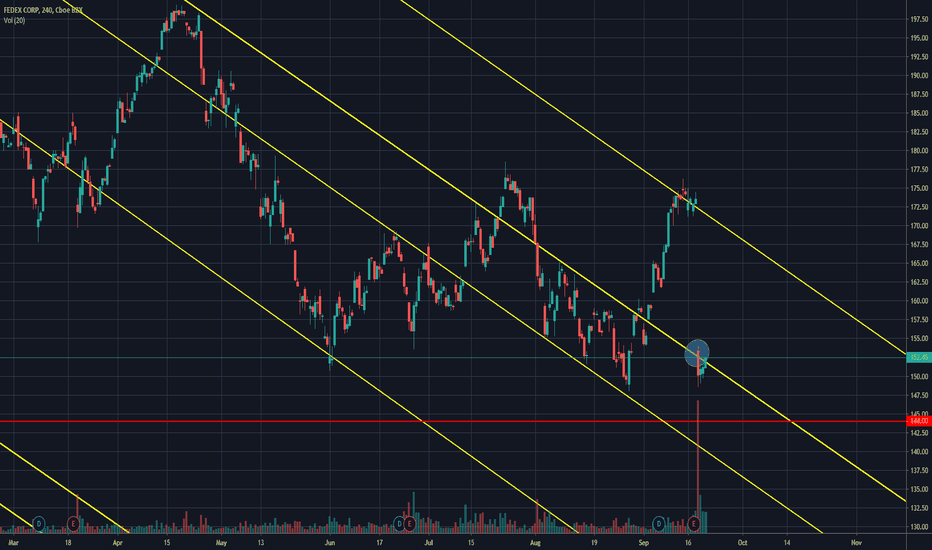932x550 pixels.
Task: Click the 140.00 price axis label
Action: pyautogui.click(x=919, y=452)
